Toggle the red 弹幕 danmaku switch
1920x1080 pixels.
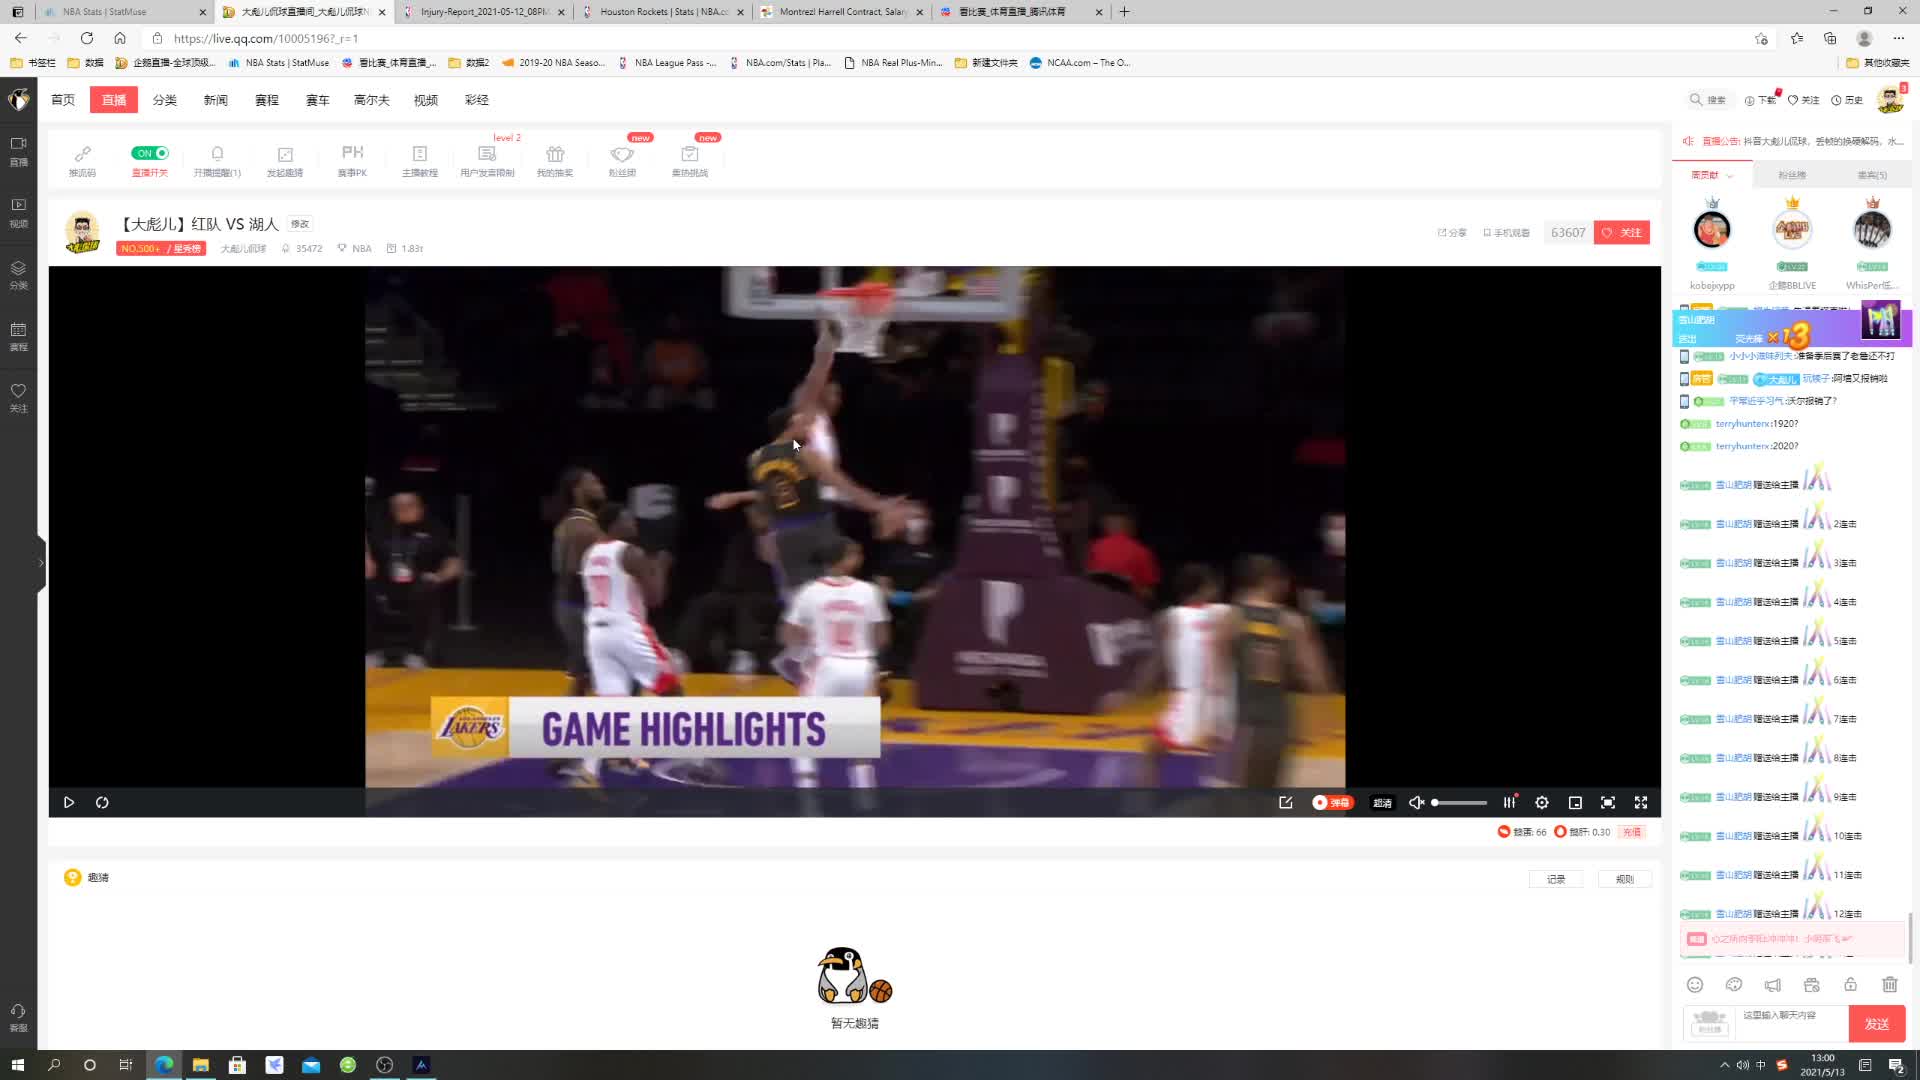coord(1331,802)
